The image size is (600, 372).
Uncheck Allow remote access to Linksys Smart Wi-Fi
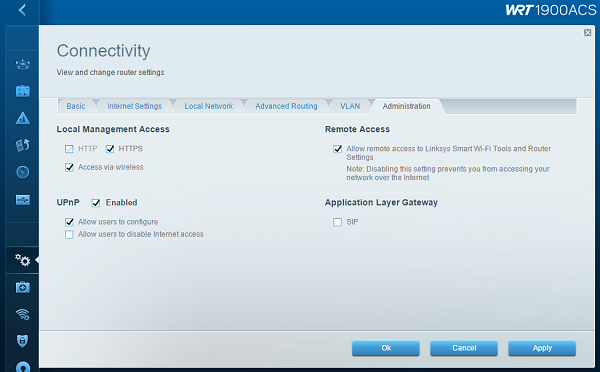click(x=337, y=149)
